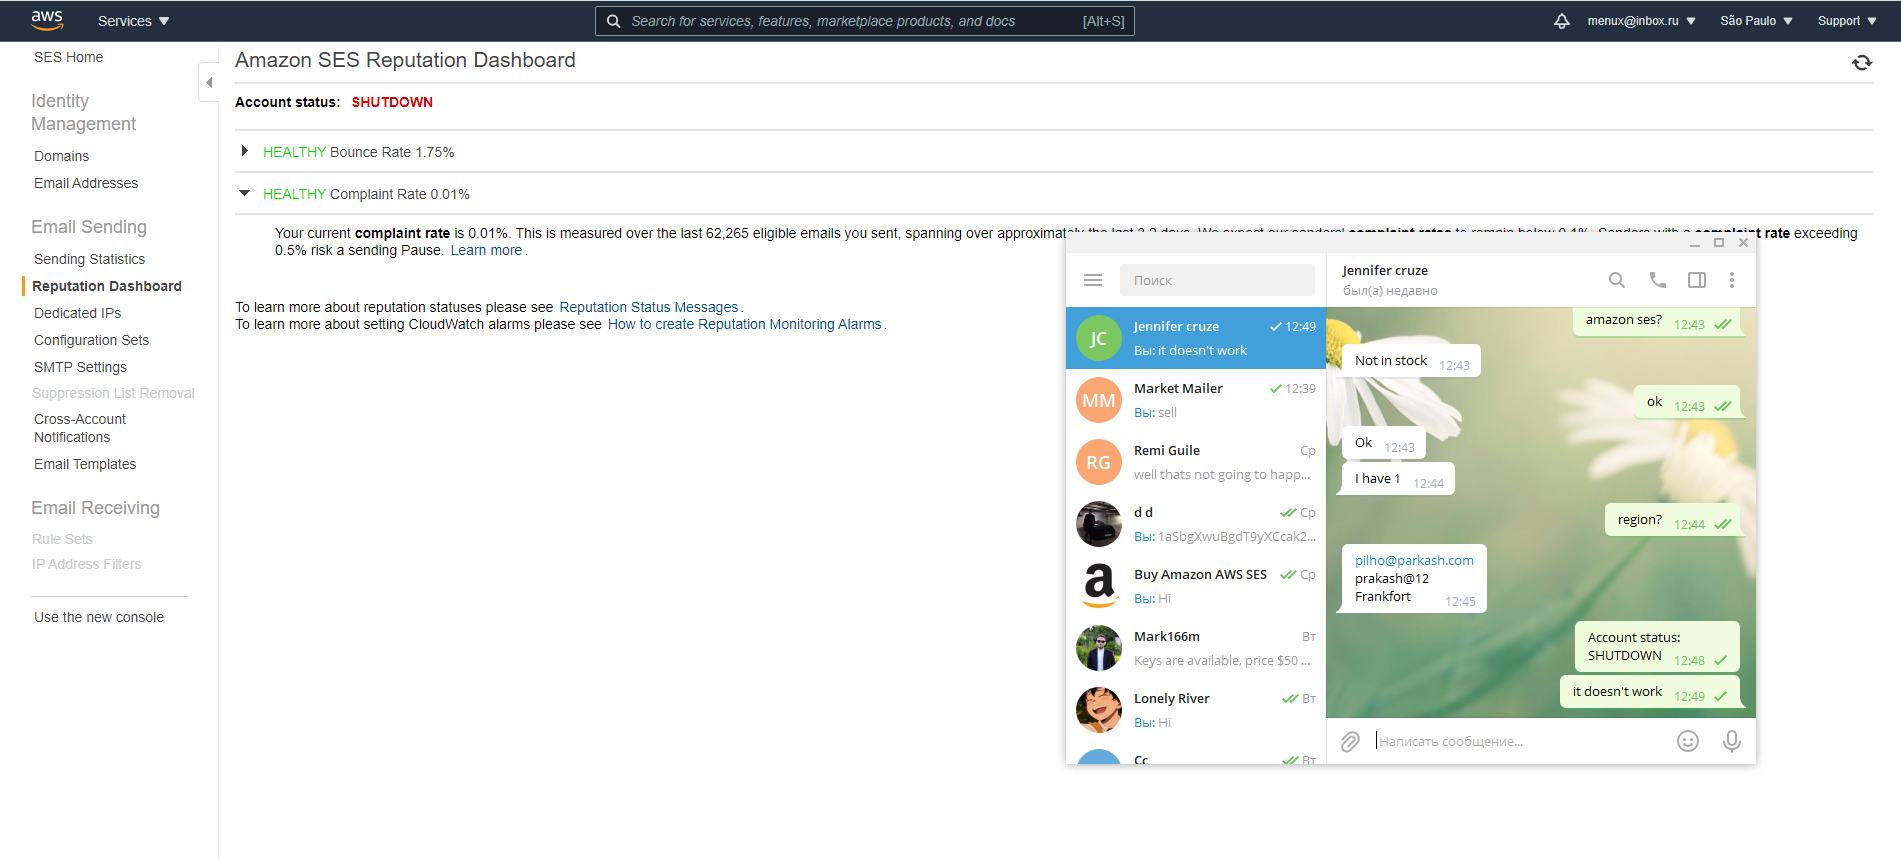Click the Telegram hamburger menu icon

(x=1093, y=280)
